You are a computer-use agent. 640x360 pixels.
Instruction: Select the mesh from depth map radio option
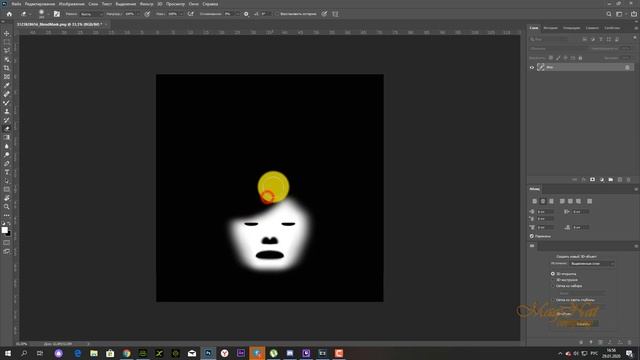(553, 300)
